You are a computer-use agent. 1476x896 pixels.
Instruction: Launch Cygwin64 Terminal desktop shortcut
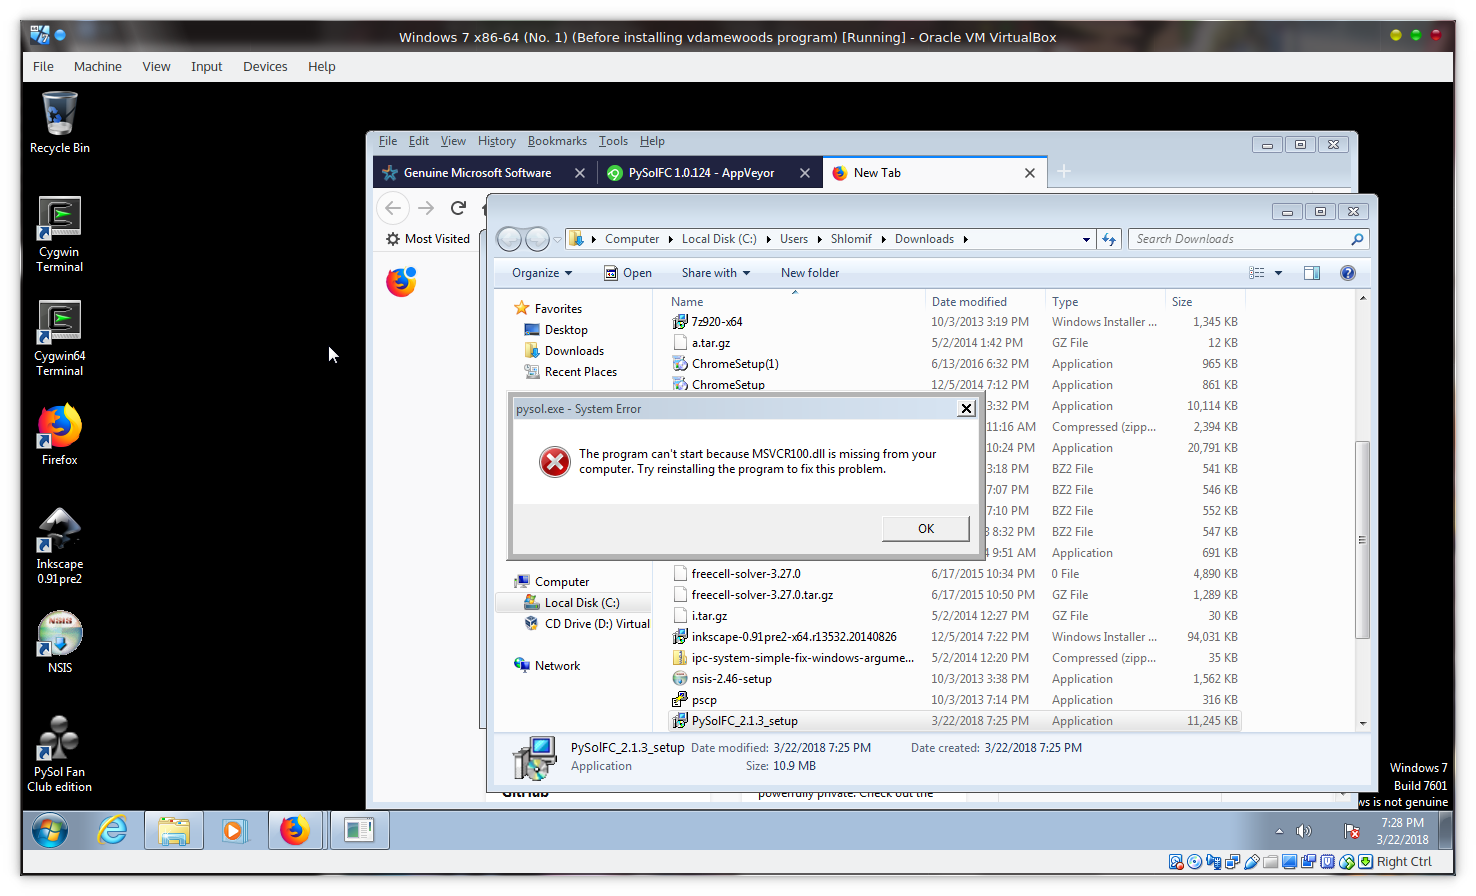click(x=59, y=338)
